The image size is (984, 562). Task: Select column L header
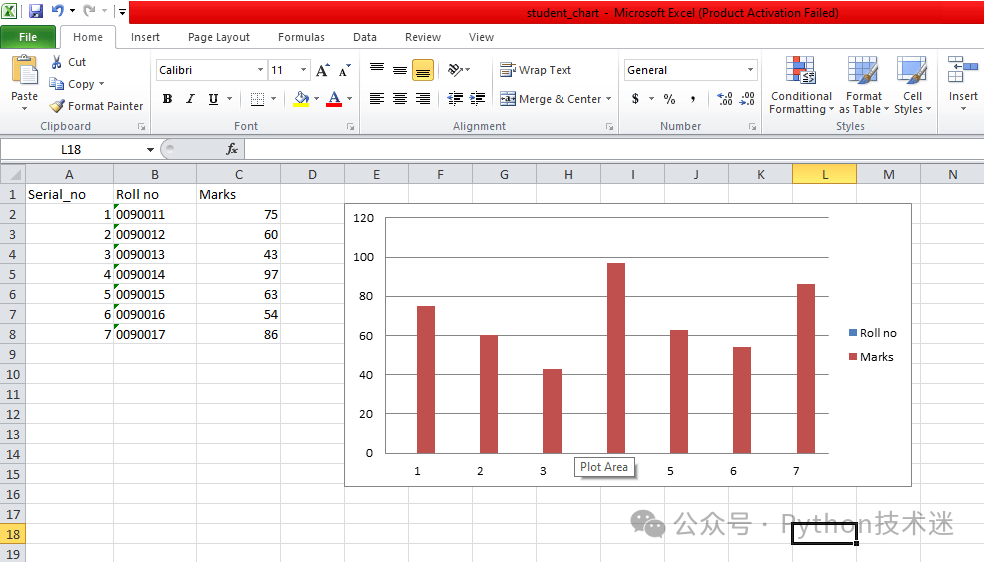click(825, 174)
